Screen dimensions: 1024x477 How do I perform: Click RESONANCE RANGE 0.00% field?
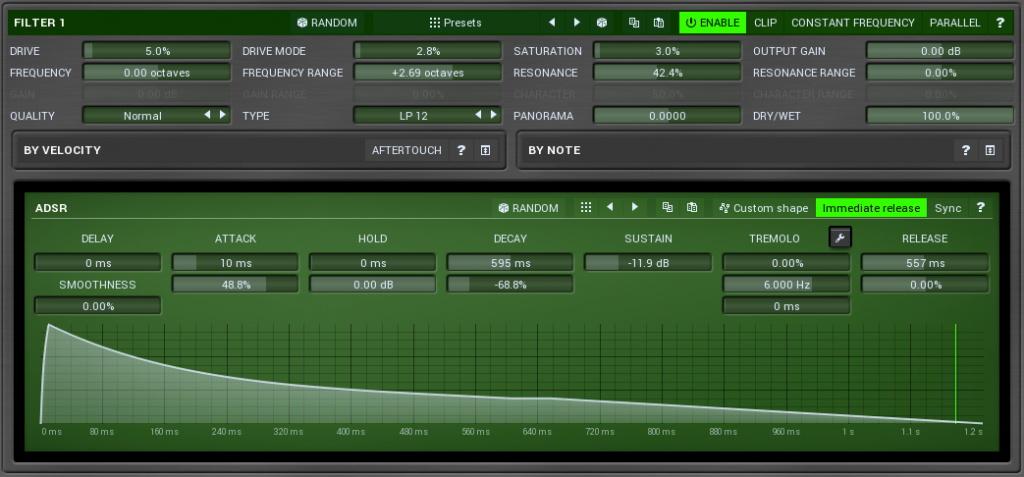coord(940,73)
